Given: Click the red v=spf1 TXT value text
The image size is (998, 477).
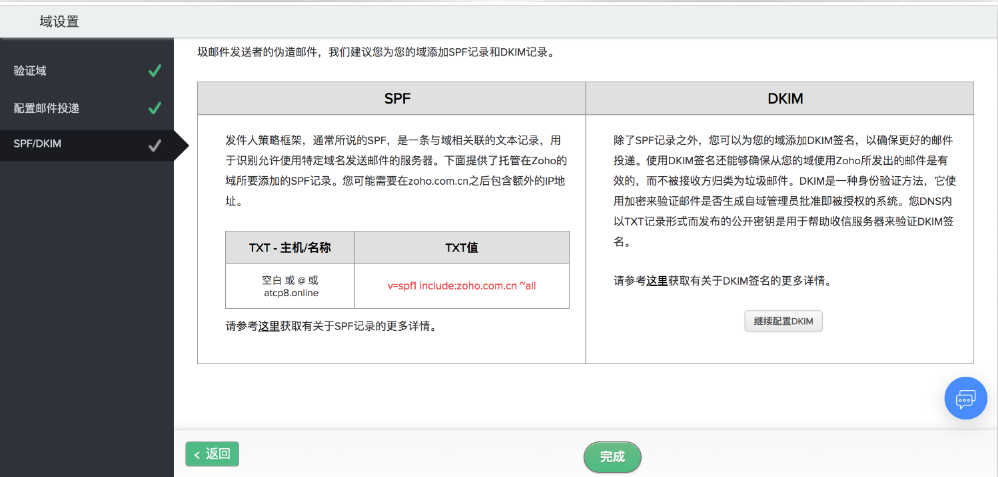Looking at the screenshot, I should click(x=461, y=285).
